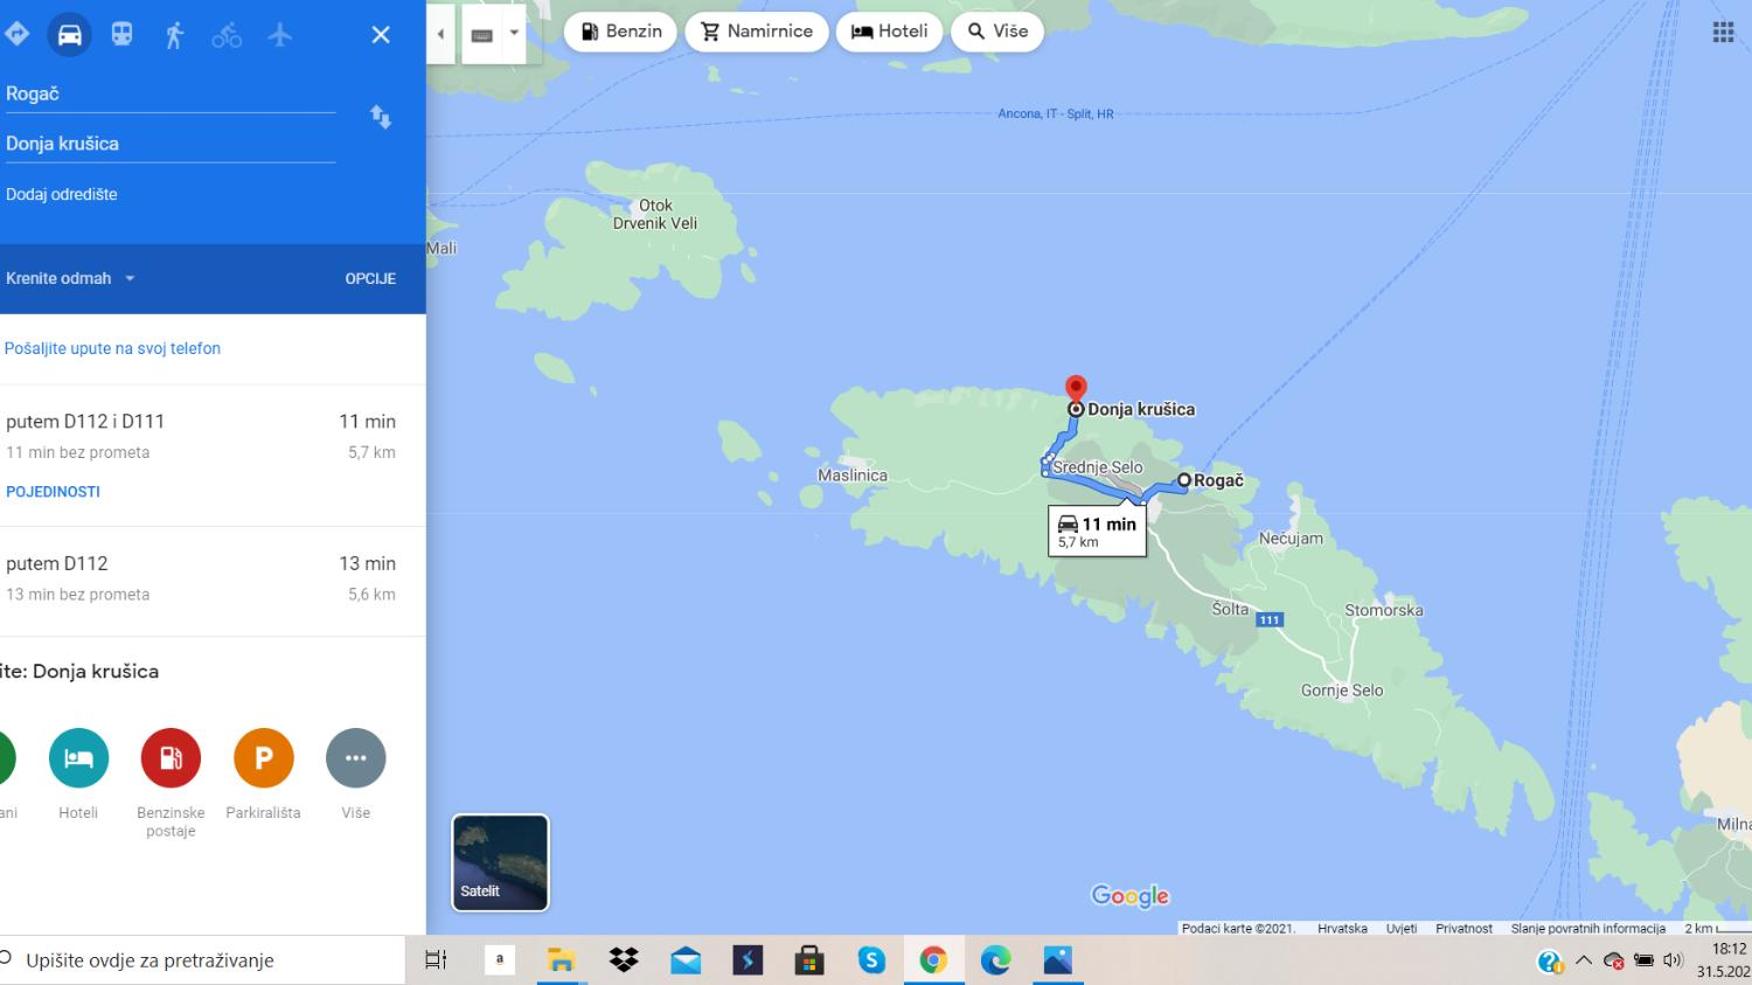The height and width of the screenshot is (985, 1752).
Task: Open Slanje povratnih informacija link
Action: click(x=1588, y=928)
